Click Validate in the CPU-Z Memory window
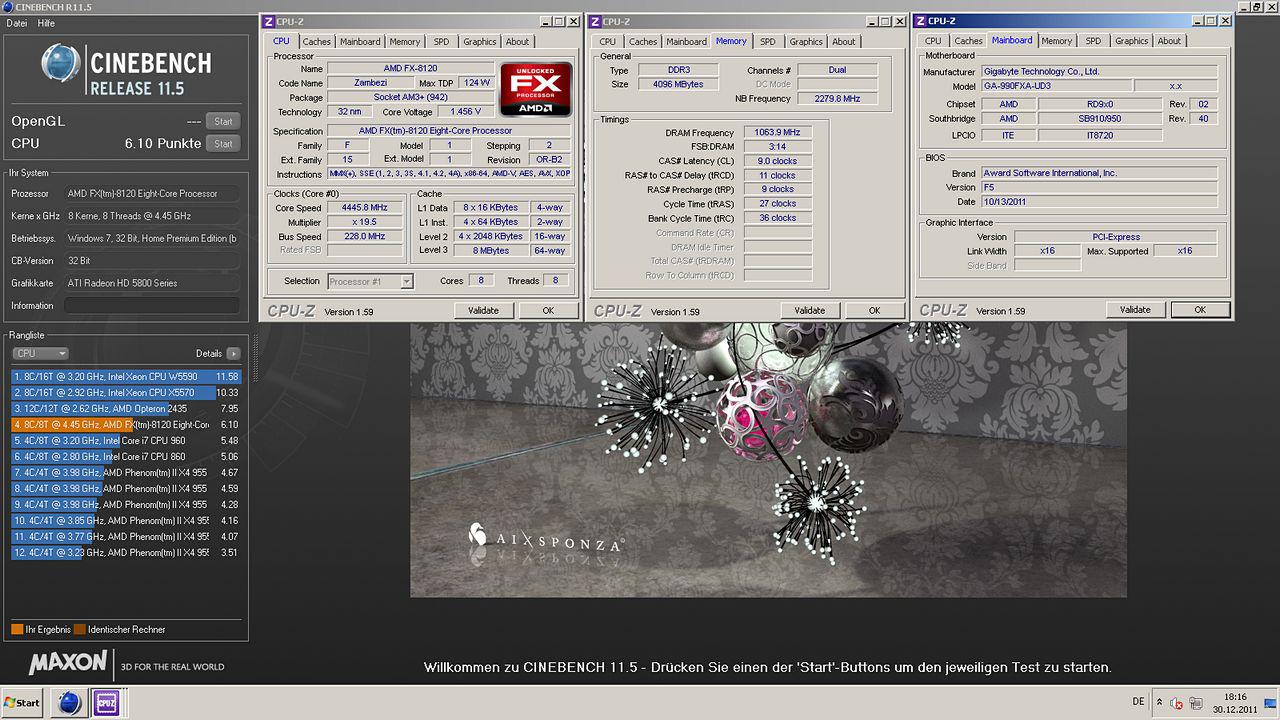The height and width of the screenshot is (720, 1280). click(x=810, y=310)
